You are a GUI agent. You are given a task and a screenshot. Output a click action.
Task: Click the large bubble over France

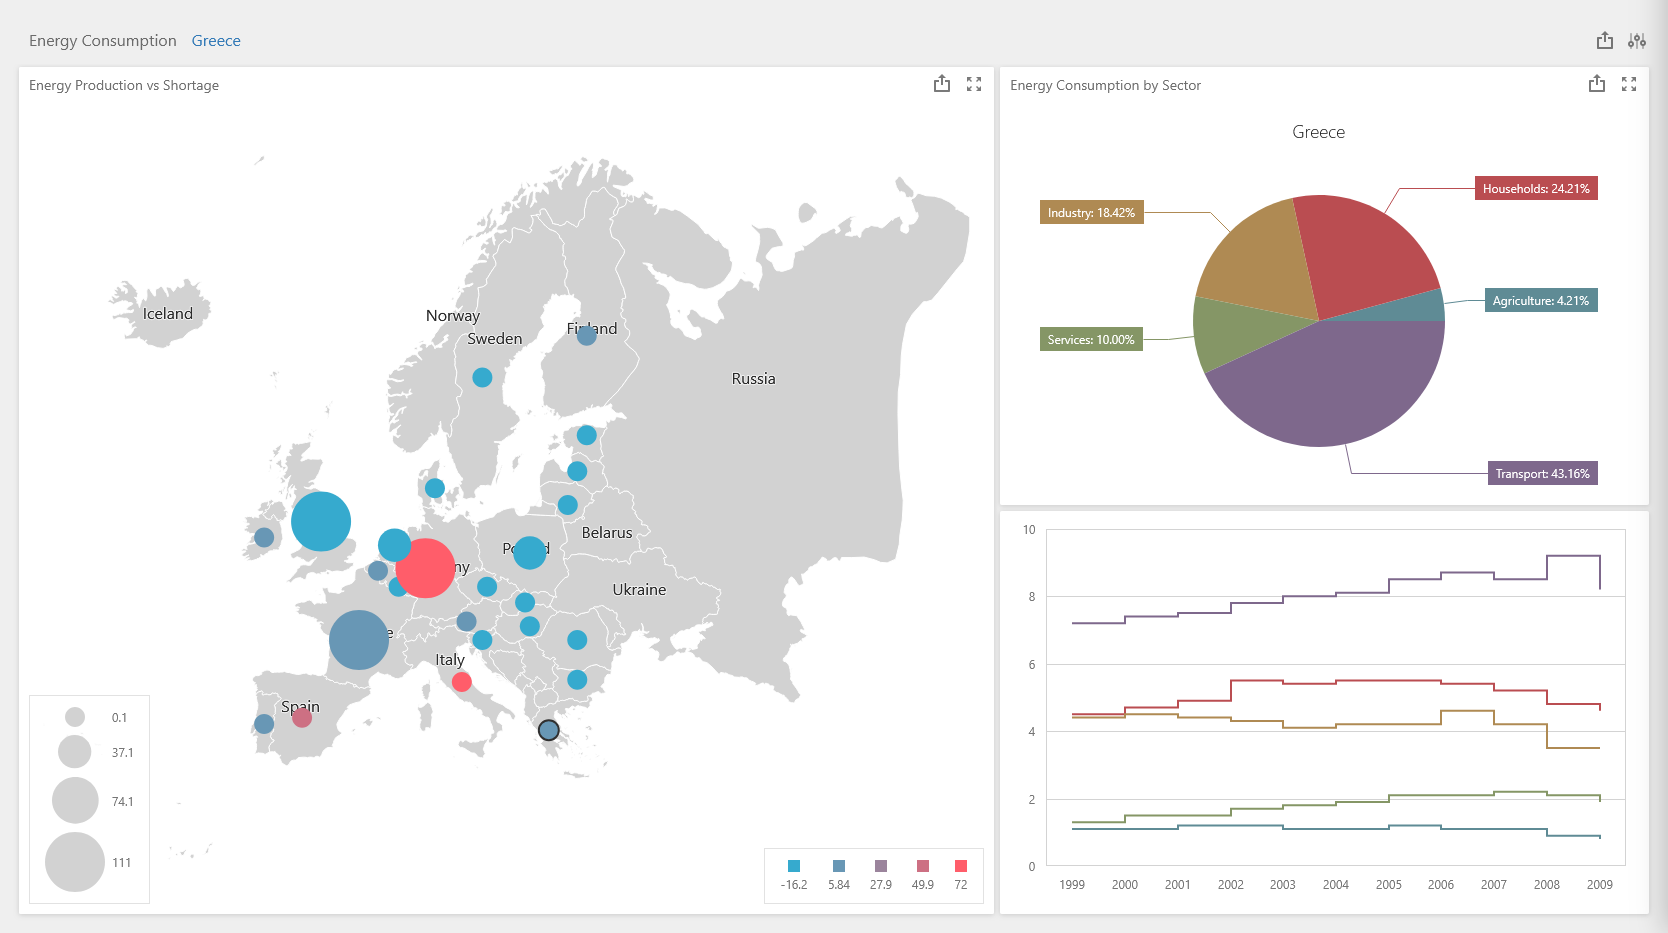358,640
